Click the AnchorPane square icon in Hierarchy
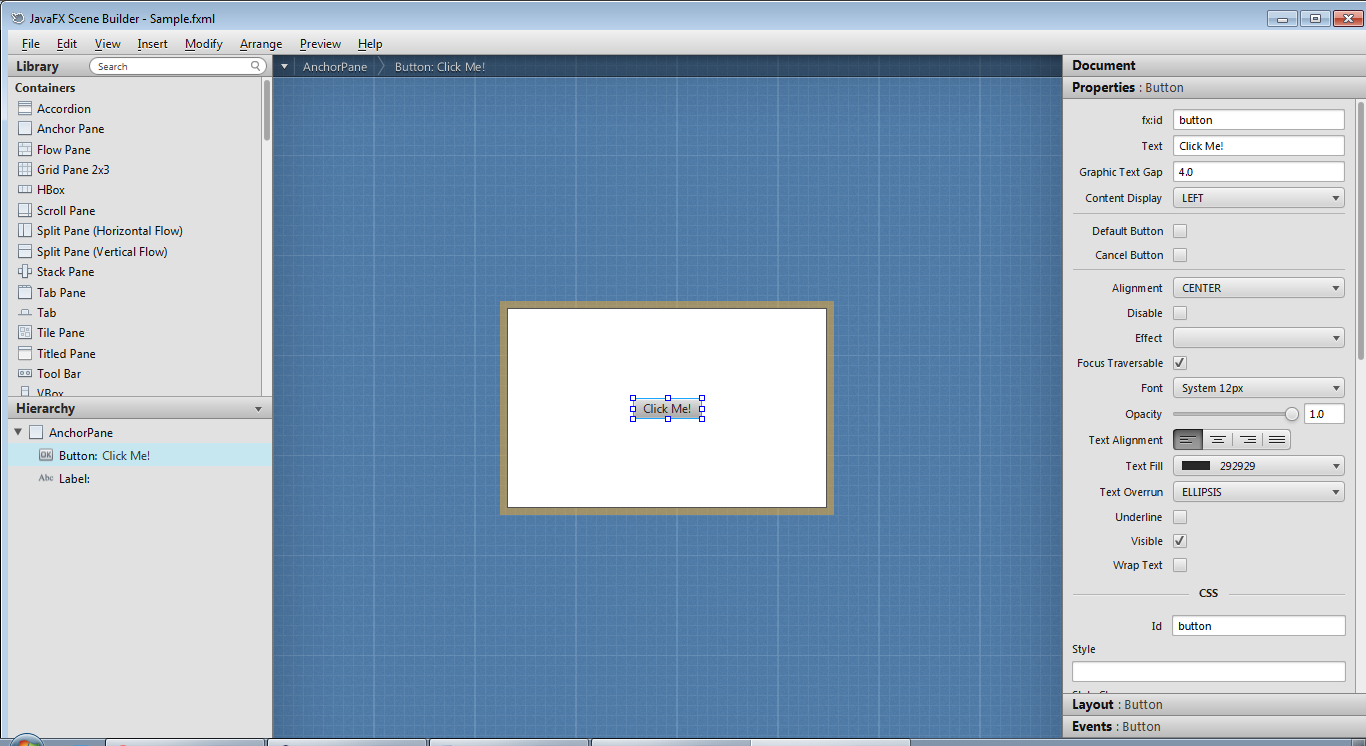This screenshot has height=746, width=1366. click(x=36, y=433)
